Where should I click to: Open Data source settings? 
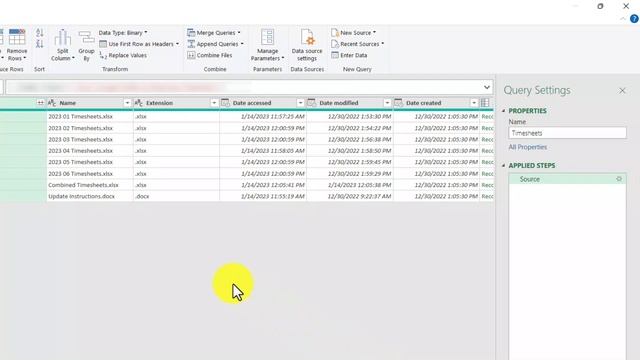[307, 45]
